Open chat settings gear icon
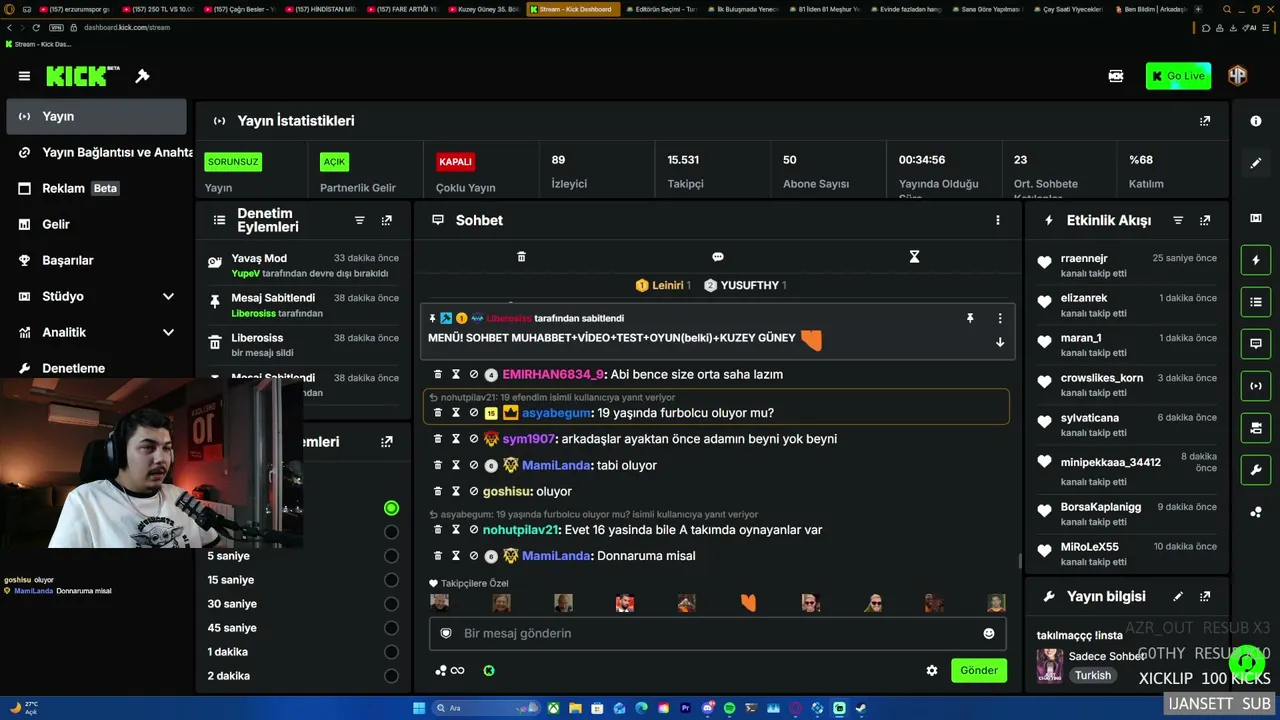The image size is (1280, 720). point(932,671)
